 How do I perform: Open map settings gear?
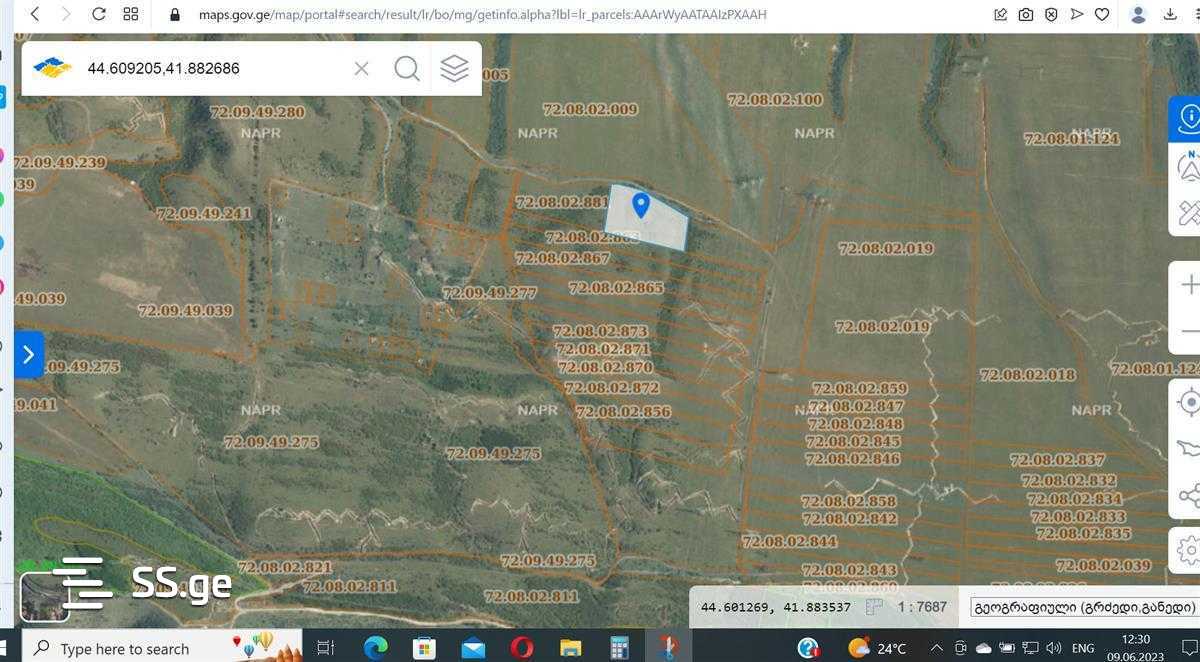coord(1189,549)
